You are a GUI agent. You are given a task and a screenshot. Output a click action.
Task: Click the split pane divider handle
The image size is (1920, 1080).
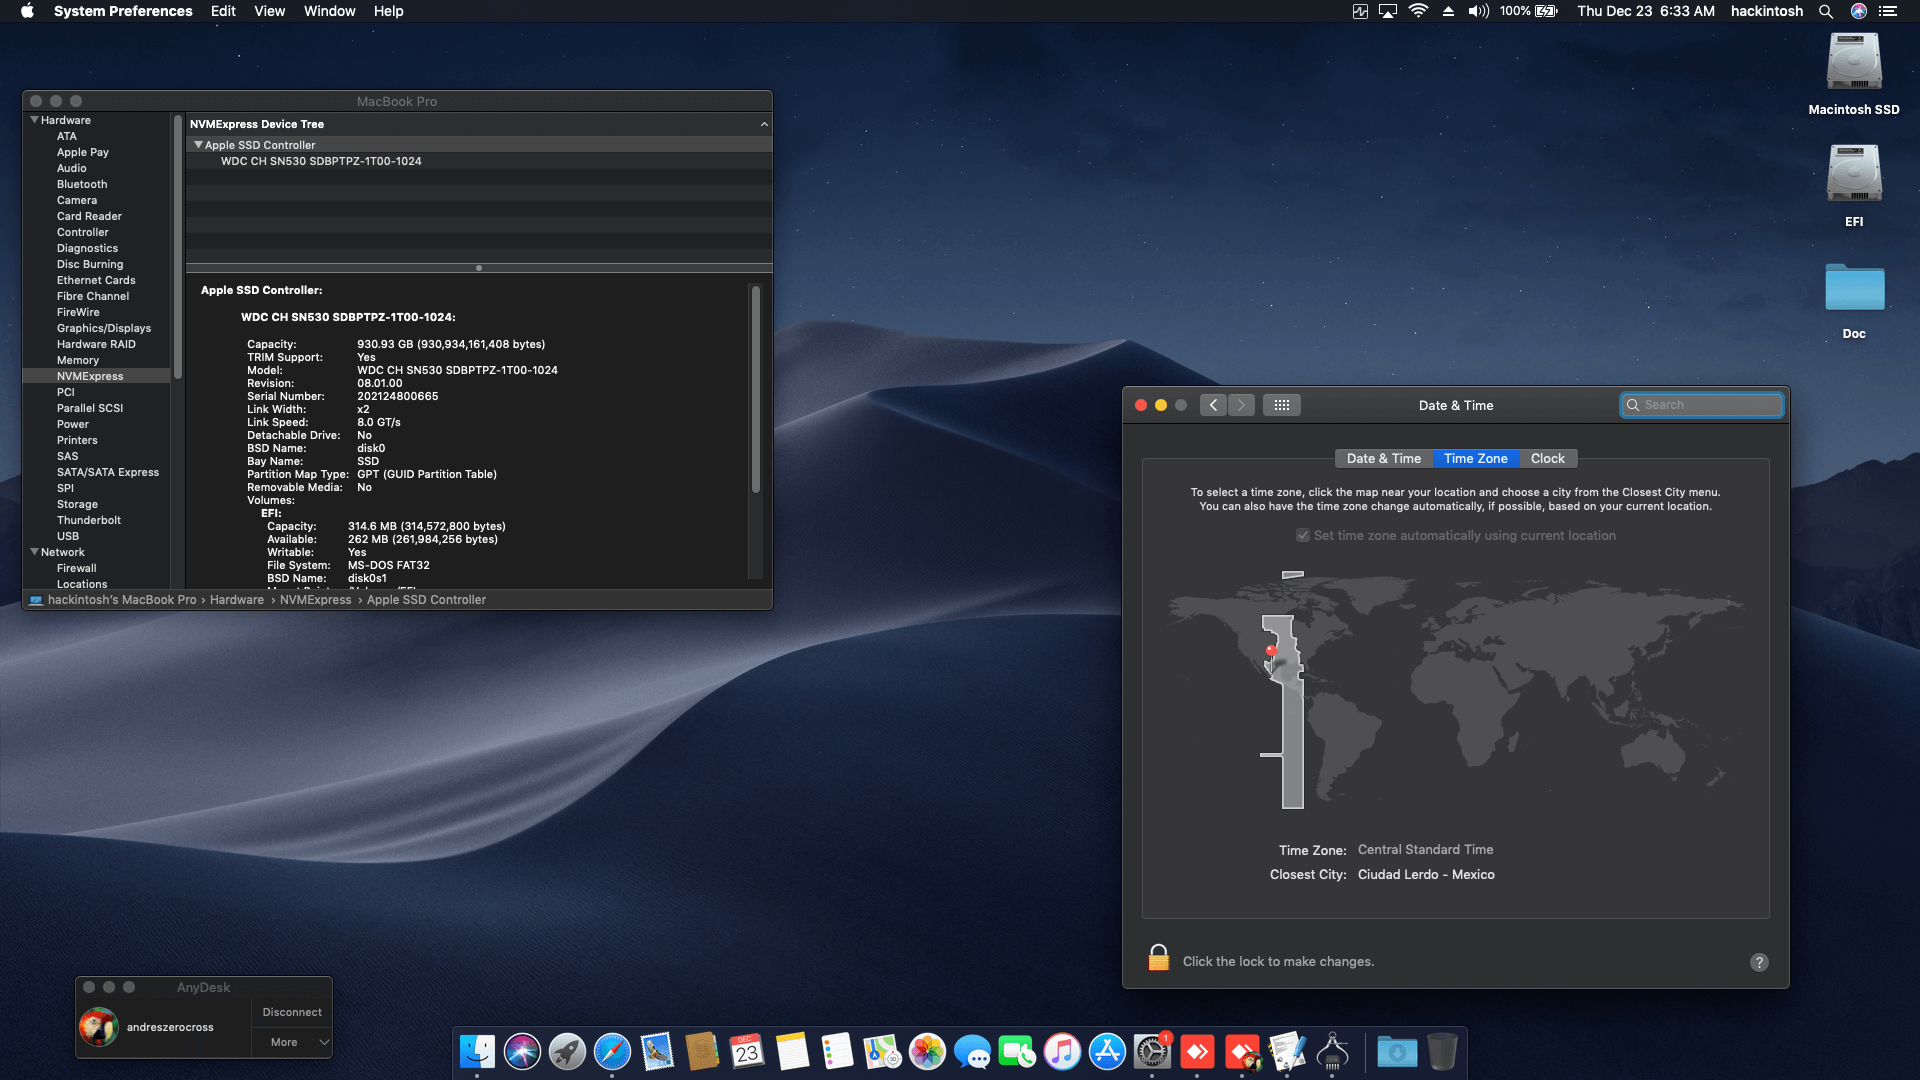tap(479, 268)
